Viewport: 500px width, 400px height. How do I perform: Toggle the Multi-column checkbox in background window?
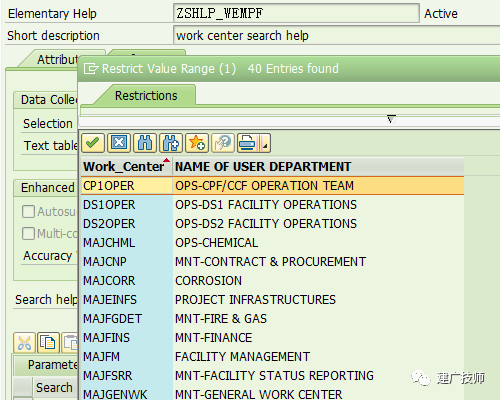click(x=28, y=233)
